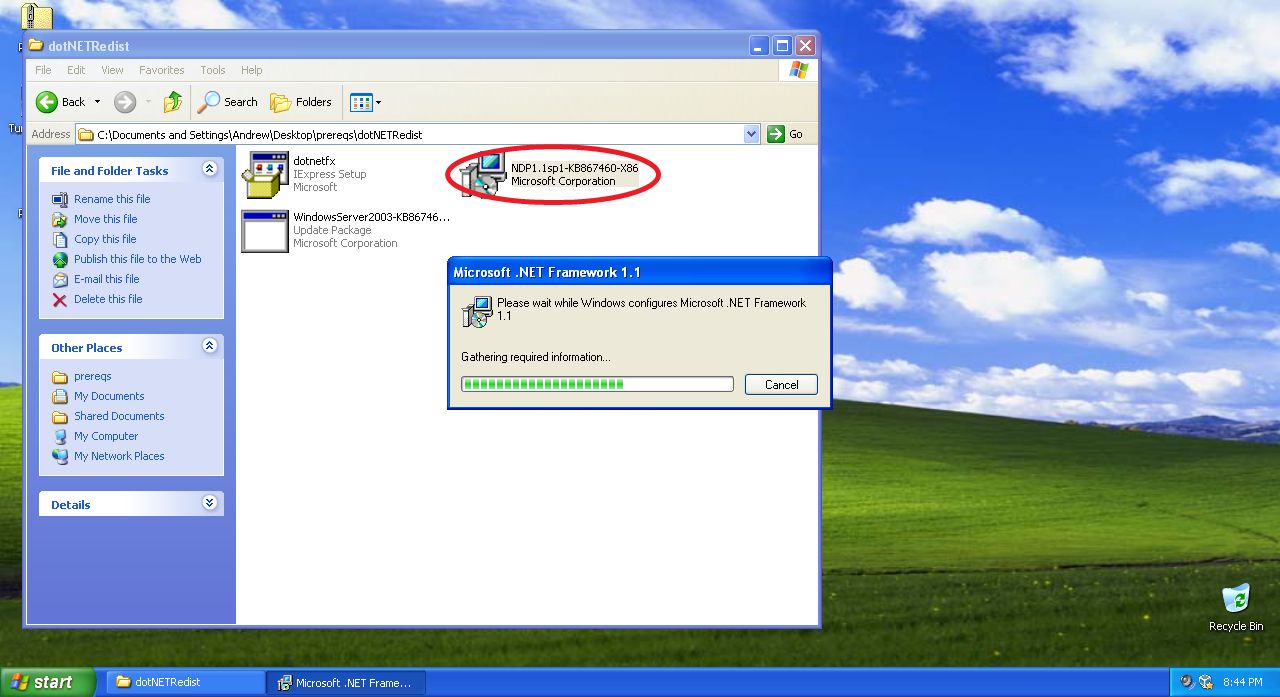The image size is (1280, 697).
Task: Click the Move this file link
Action: [x=106, y=219]
